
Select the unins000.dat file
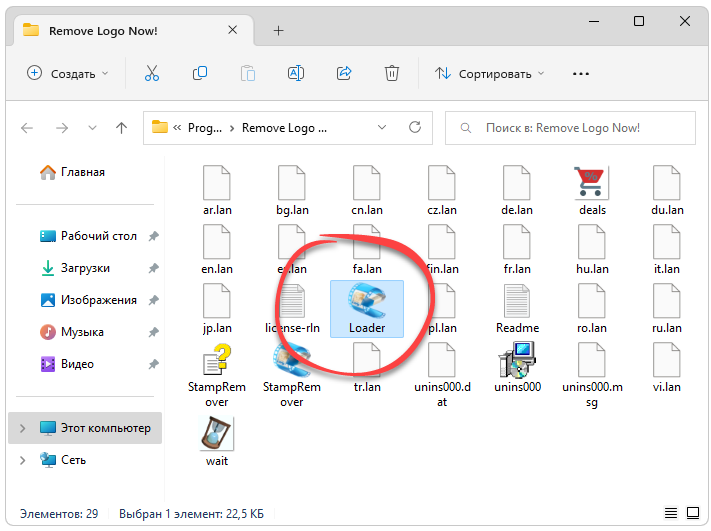(442, 376)
